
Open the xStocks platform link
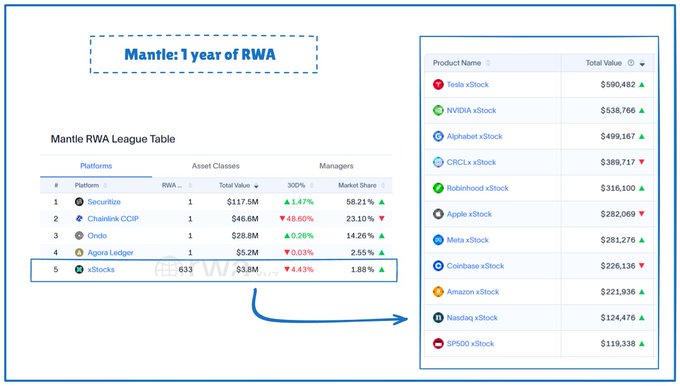[101, 269]
